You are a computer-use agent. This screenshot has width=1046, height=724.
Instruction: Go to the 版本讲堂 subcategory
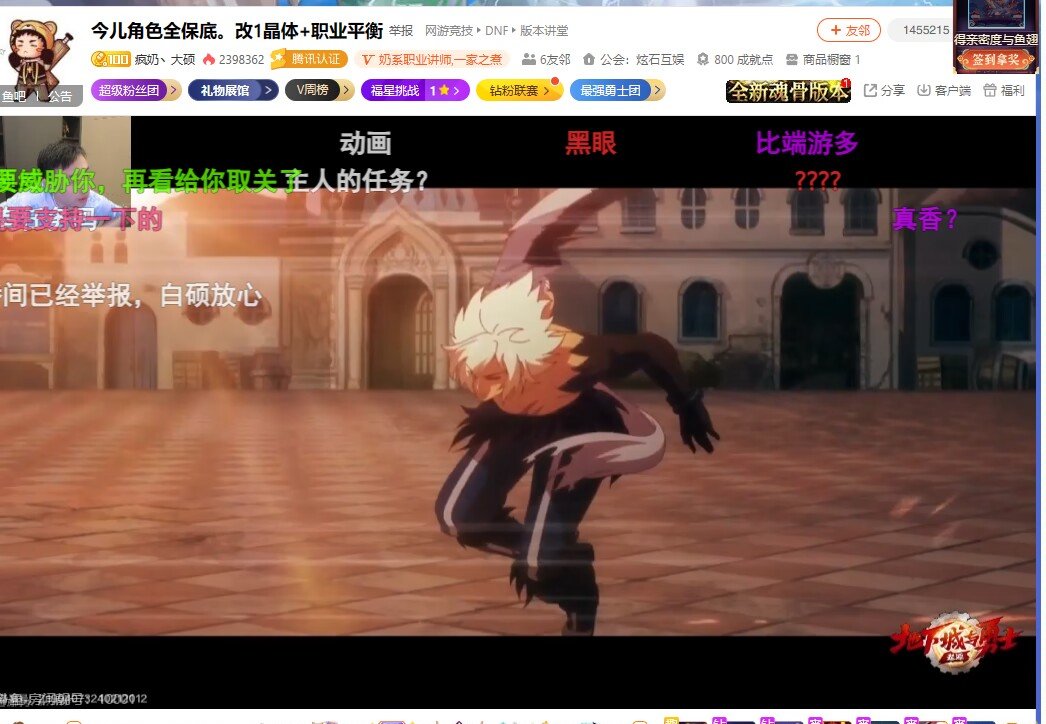pyautogui.click(x=544, y=31)
